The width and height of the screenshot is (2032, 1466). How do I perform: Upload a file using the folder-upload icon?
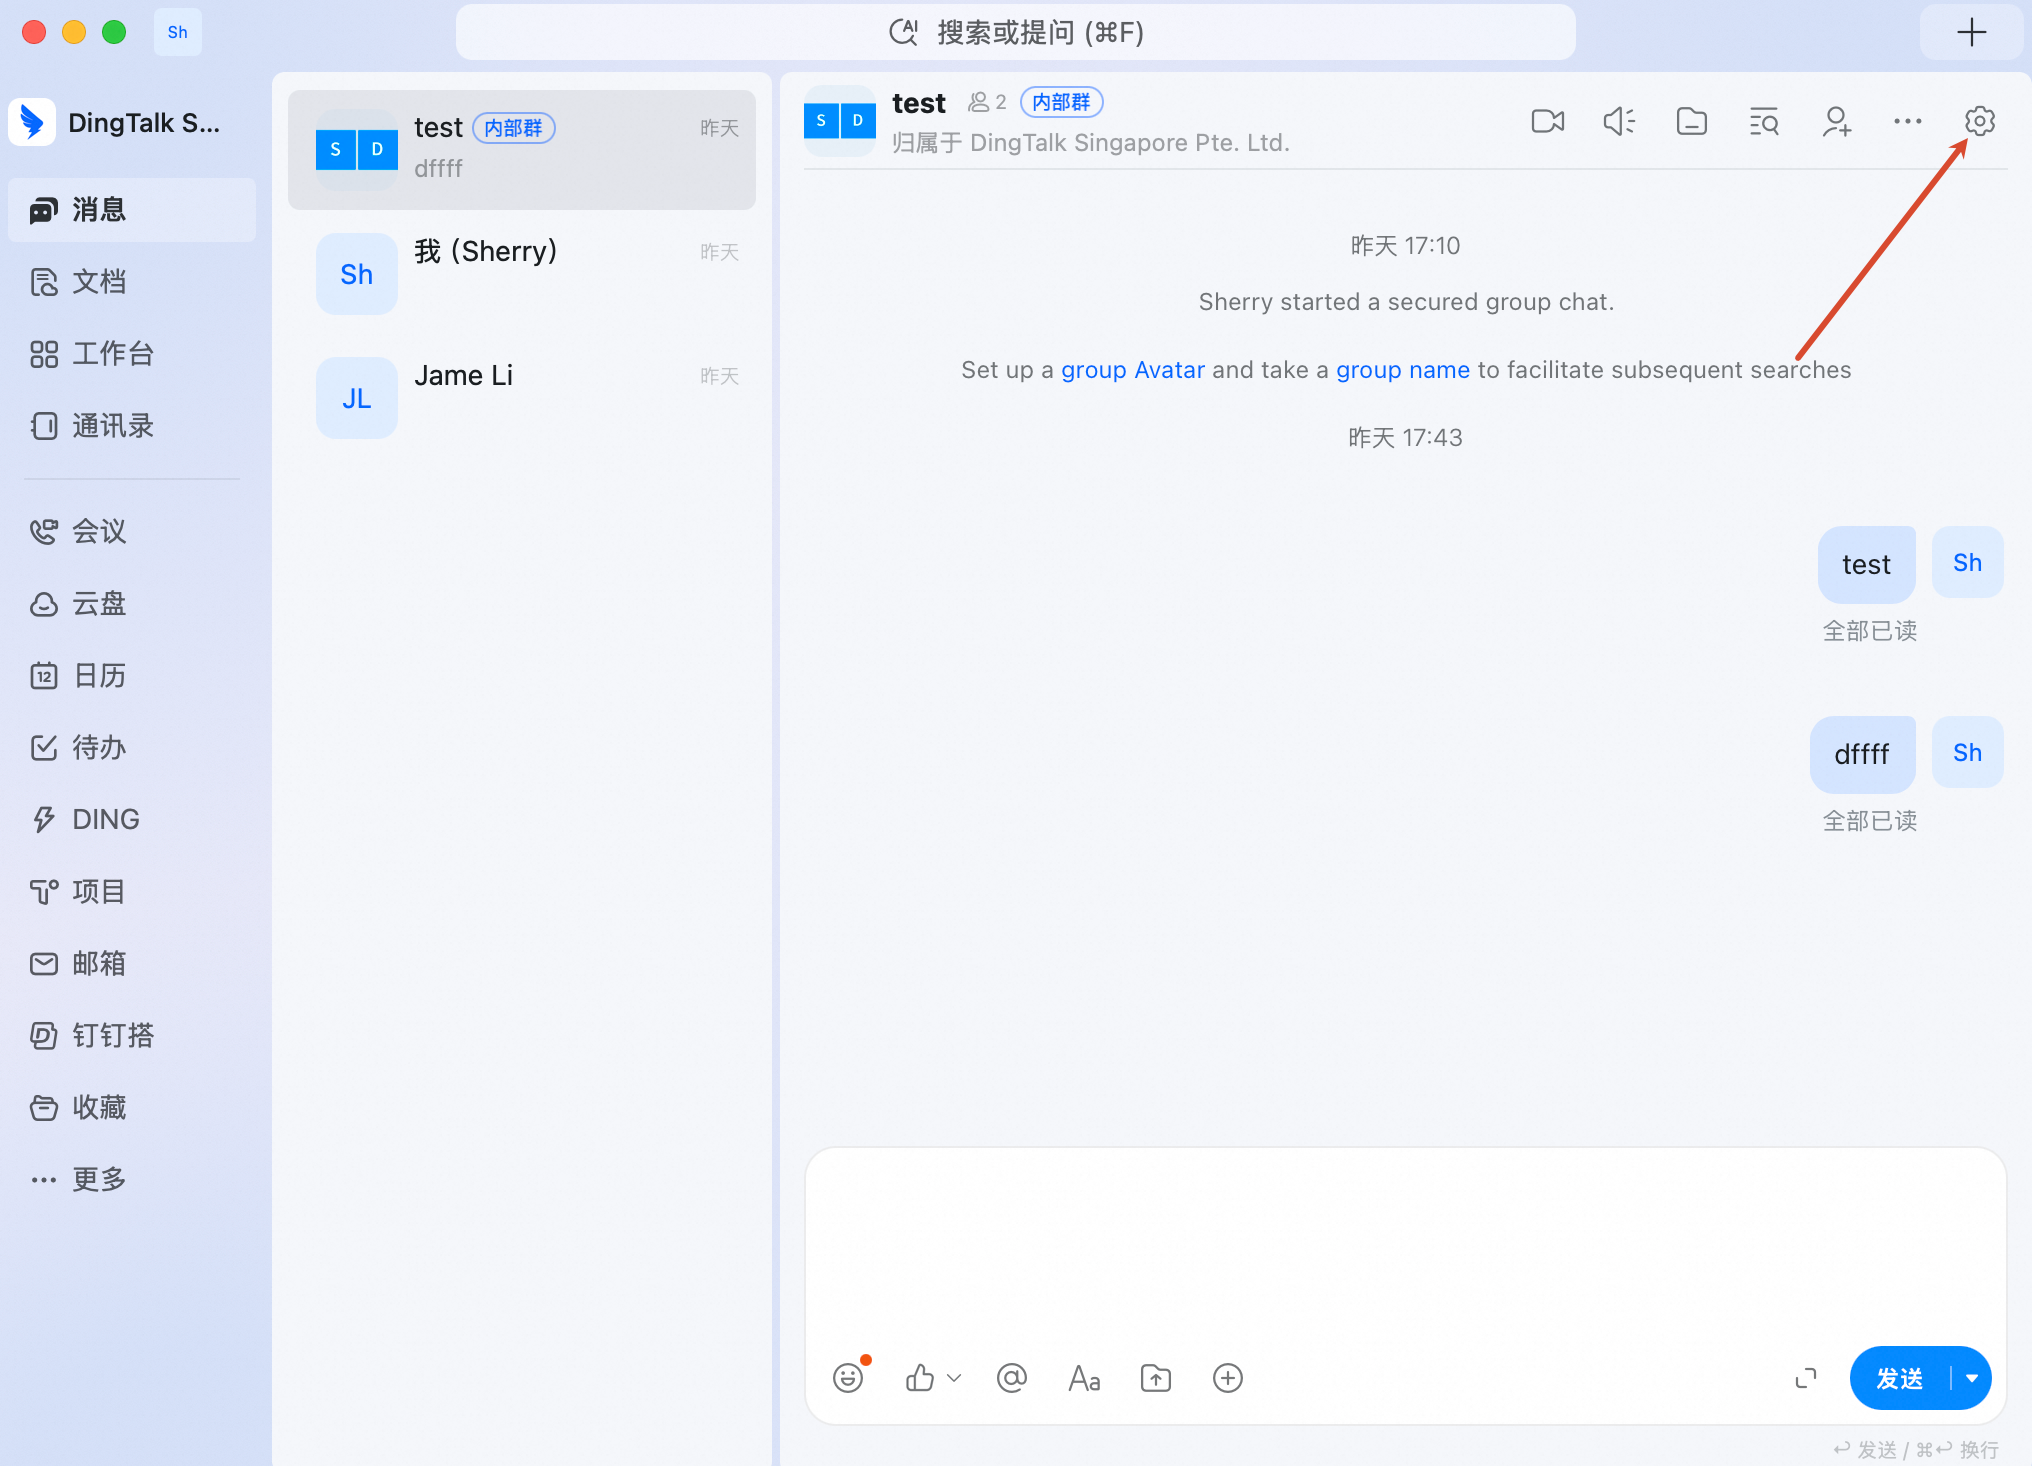point(1156,1378)
